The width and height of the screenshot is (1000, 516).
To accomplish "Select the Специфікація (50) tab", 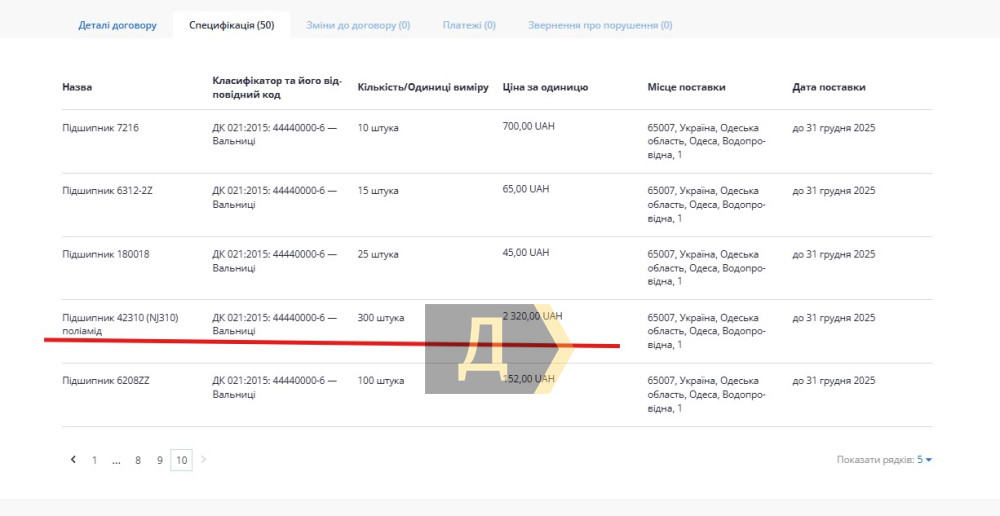I will (x=231, y=25).
